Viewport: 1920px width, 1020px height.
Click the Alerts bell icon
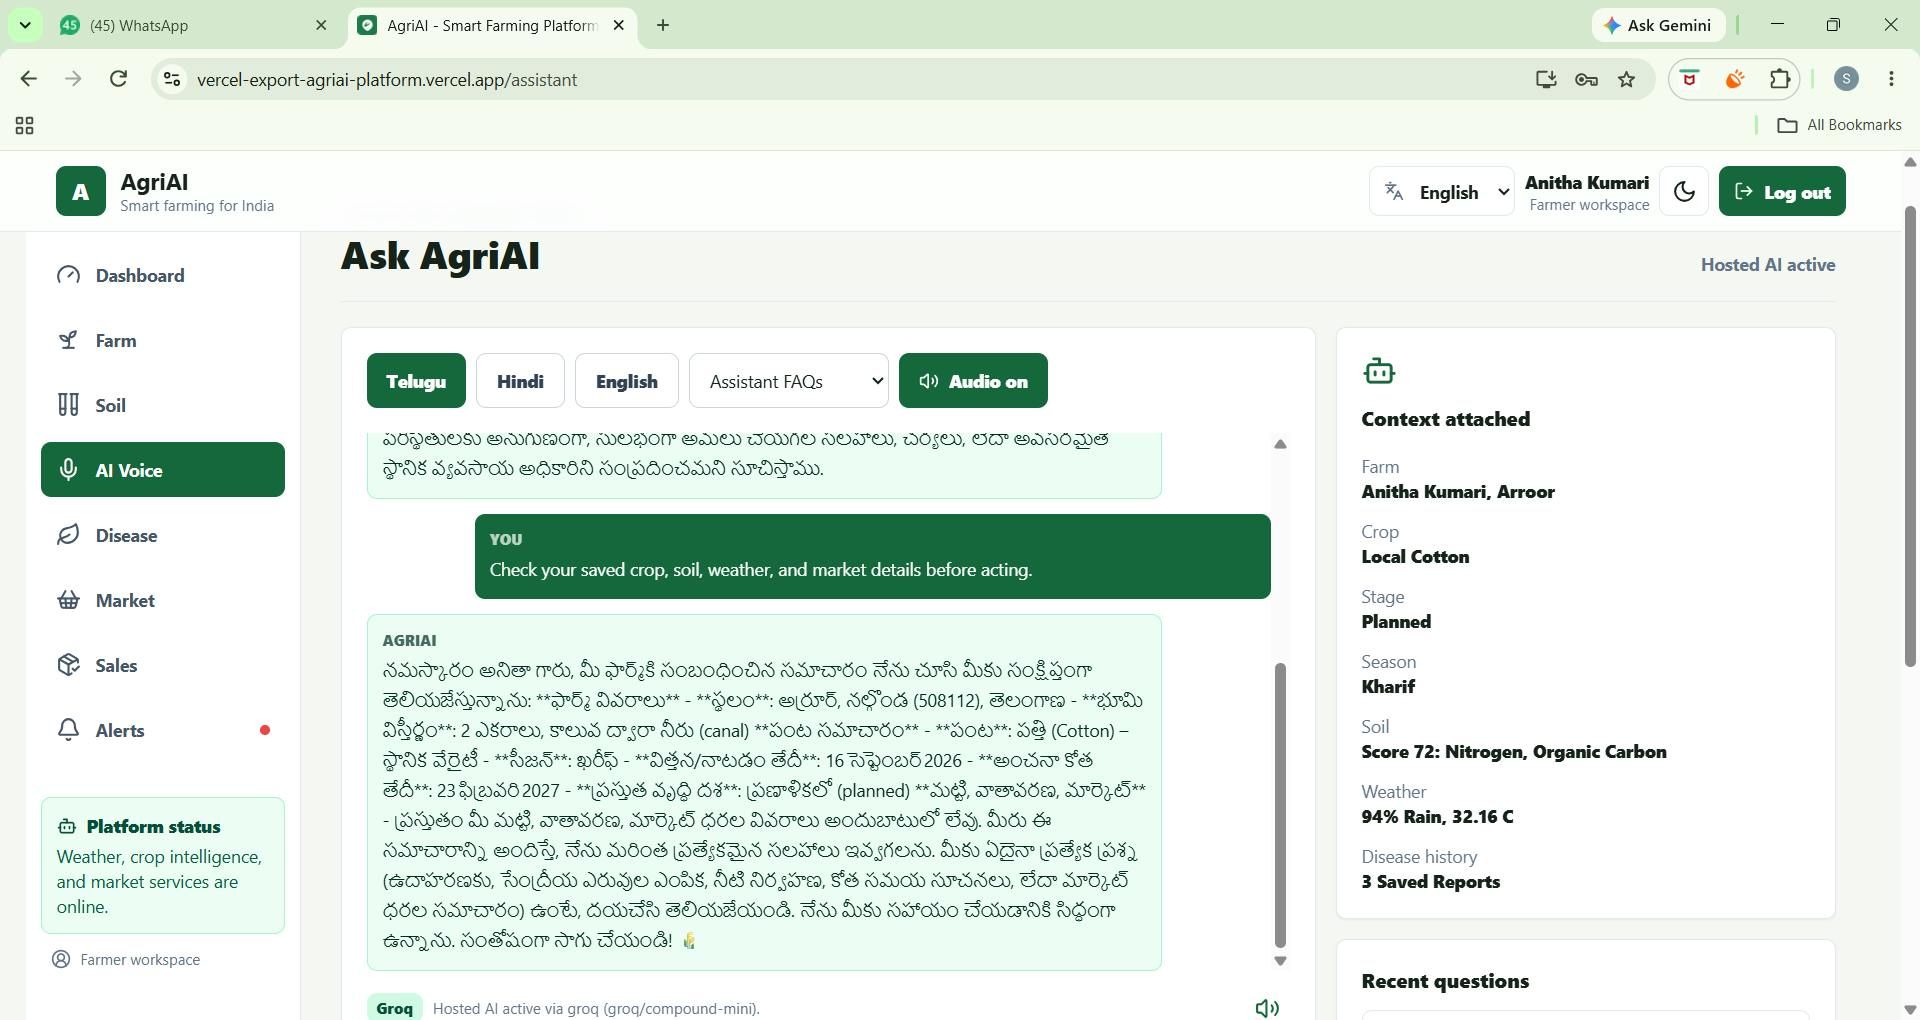(68, 730)
